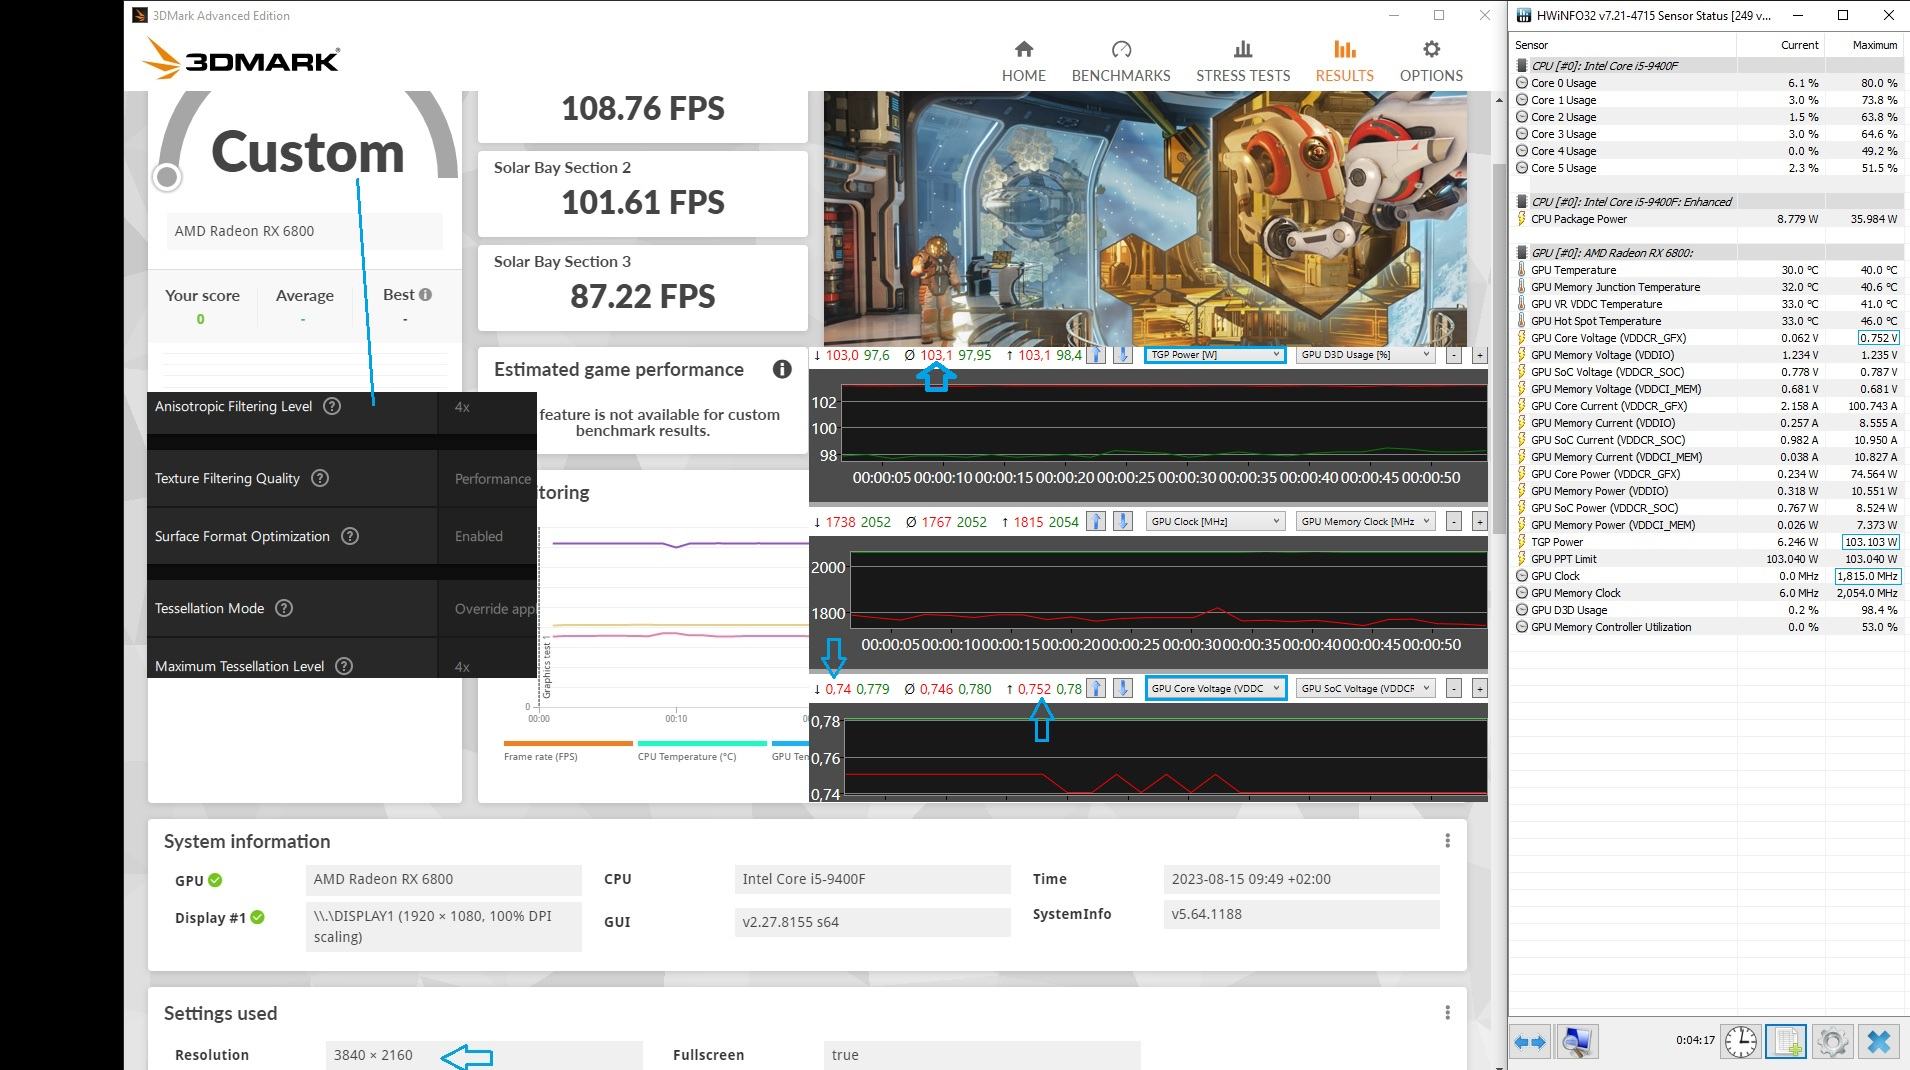Image resolution: width=1910 pixels, height=1070 pixels.
Task: Select the GPU Memory Controller Utilization row
Action: click(x=1706, y=627)
